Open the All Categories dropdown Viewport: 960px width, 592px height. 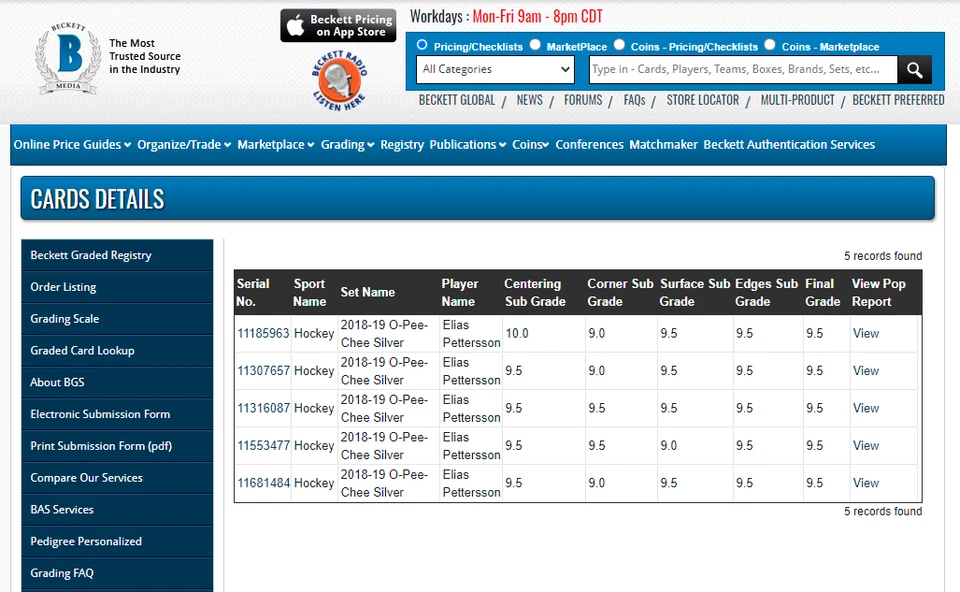pyautogui.click(x=495, y=69)
